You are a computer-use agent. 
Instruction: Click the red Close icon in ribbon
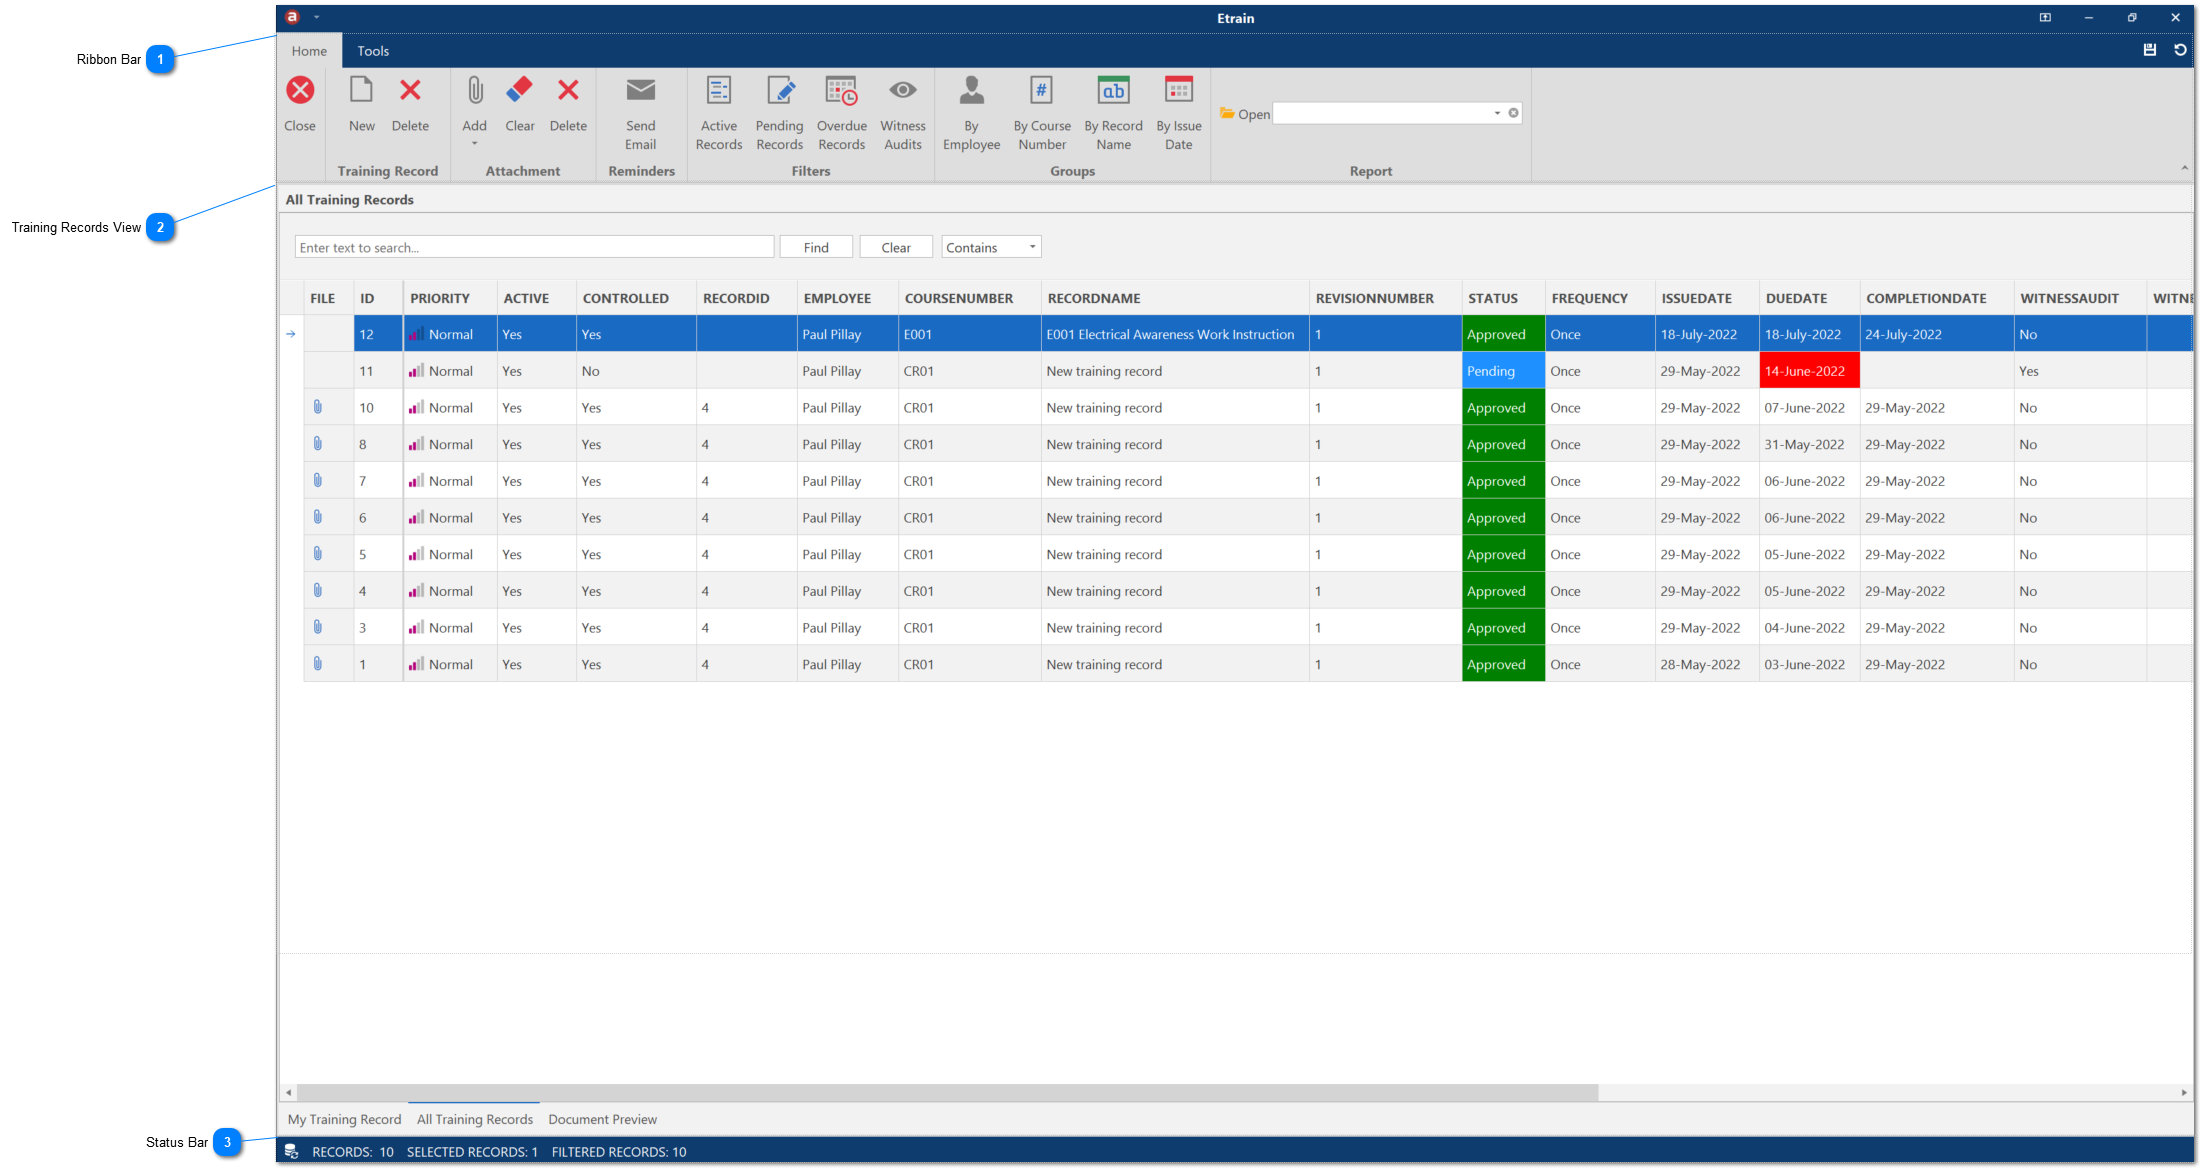coord(300,91)
